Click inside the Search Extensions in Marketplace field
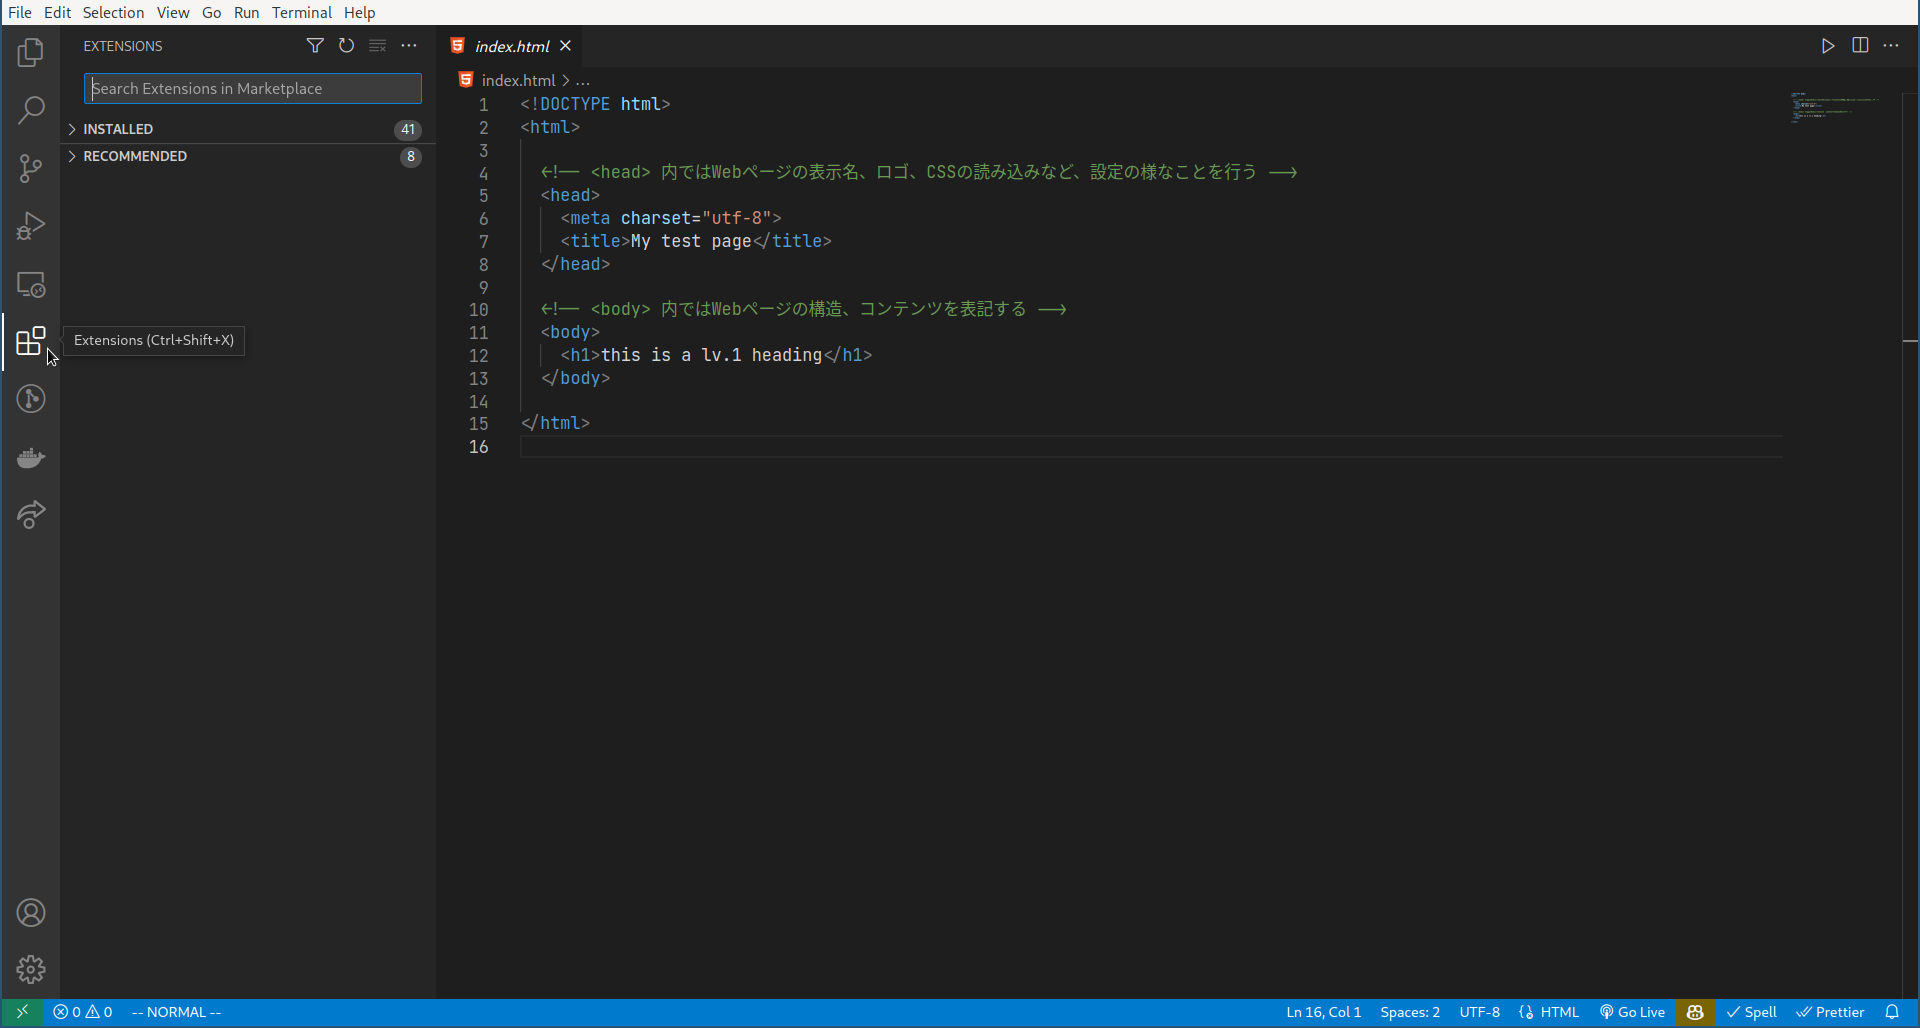 click(252, 88)
